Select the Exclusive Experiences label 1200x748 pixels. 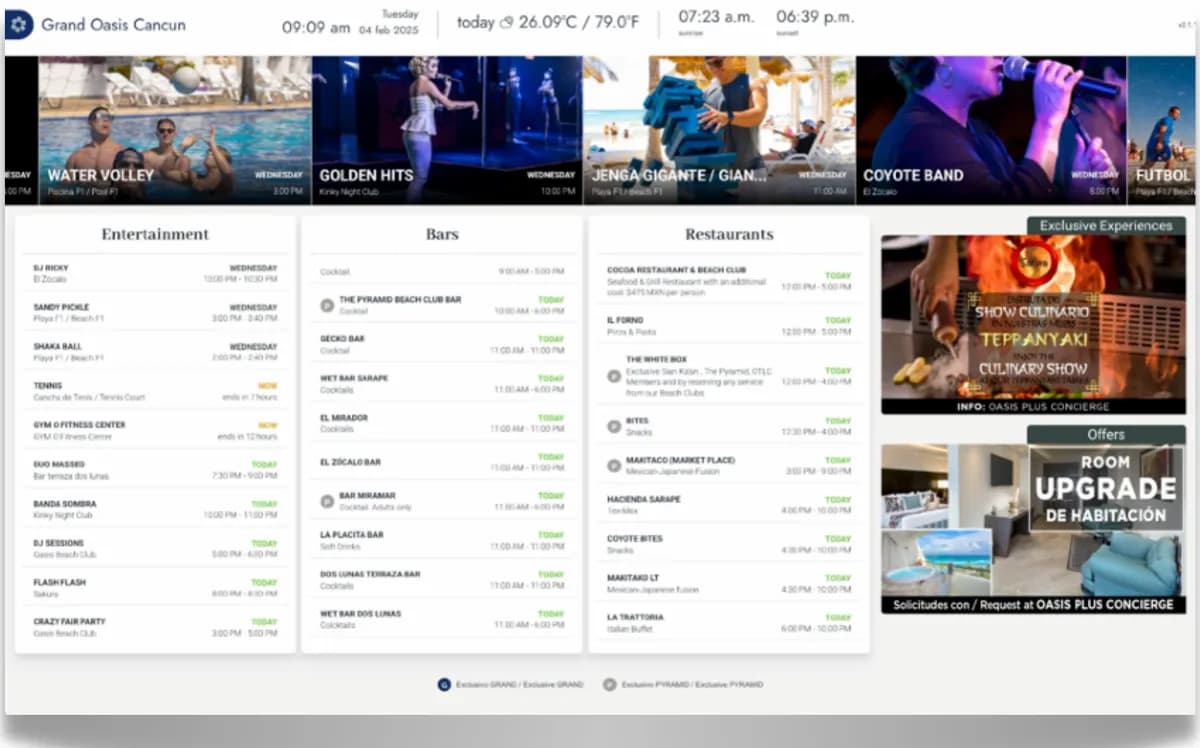pyautogui.click(x=1106, y=226)
